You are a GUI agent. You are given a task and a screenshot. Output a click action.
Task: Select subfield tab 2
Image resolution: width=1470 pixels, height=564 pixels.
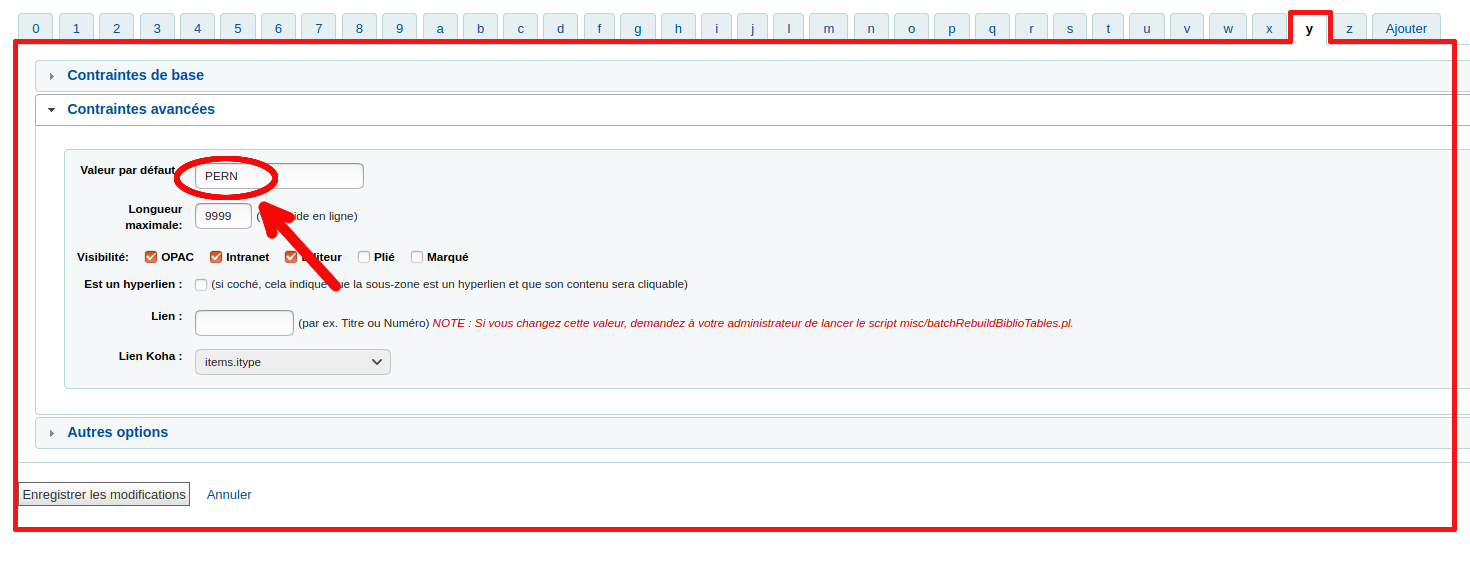116,28
